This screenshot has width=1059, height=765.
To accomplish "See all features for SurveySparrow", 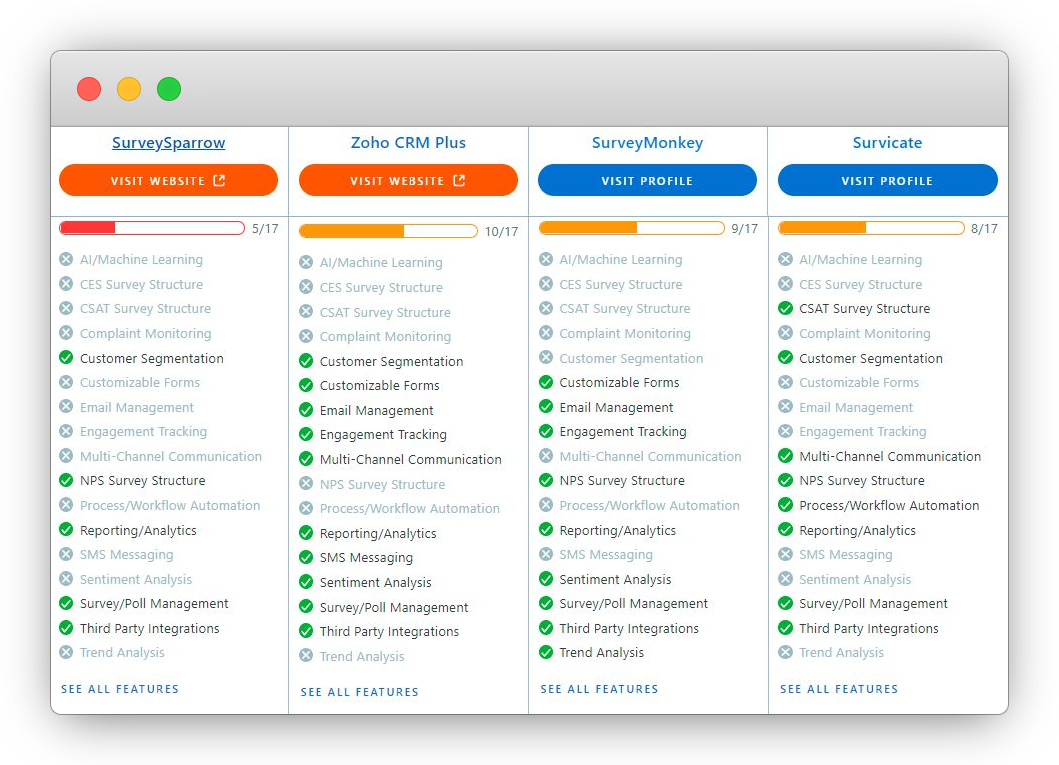I will pos(120,689).
